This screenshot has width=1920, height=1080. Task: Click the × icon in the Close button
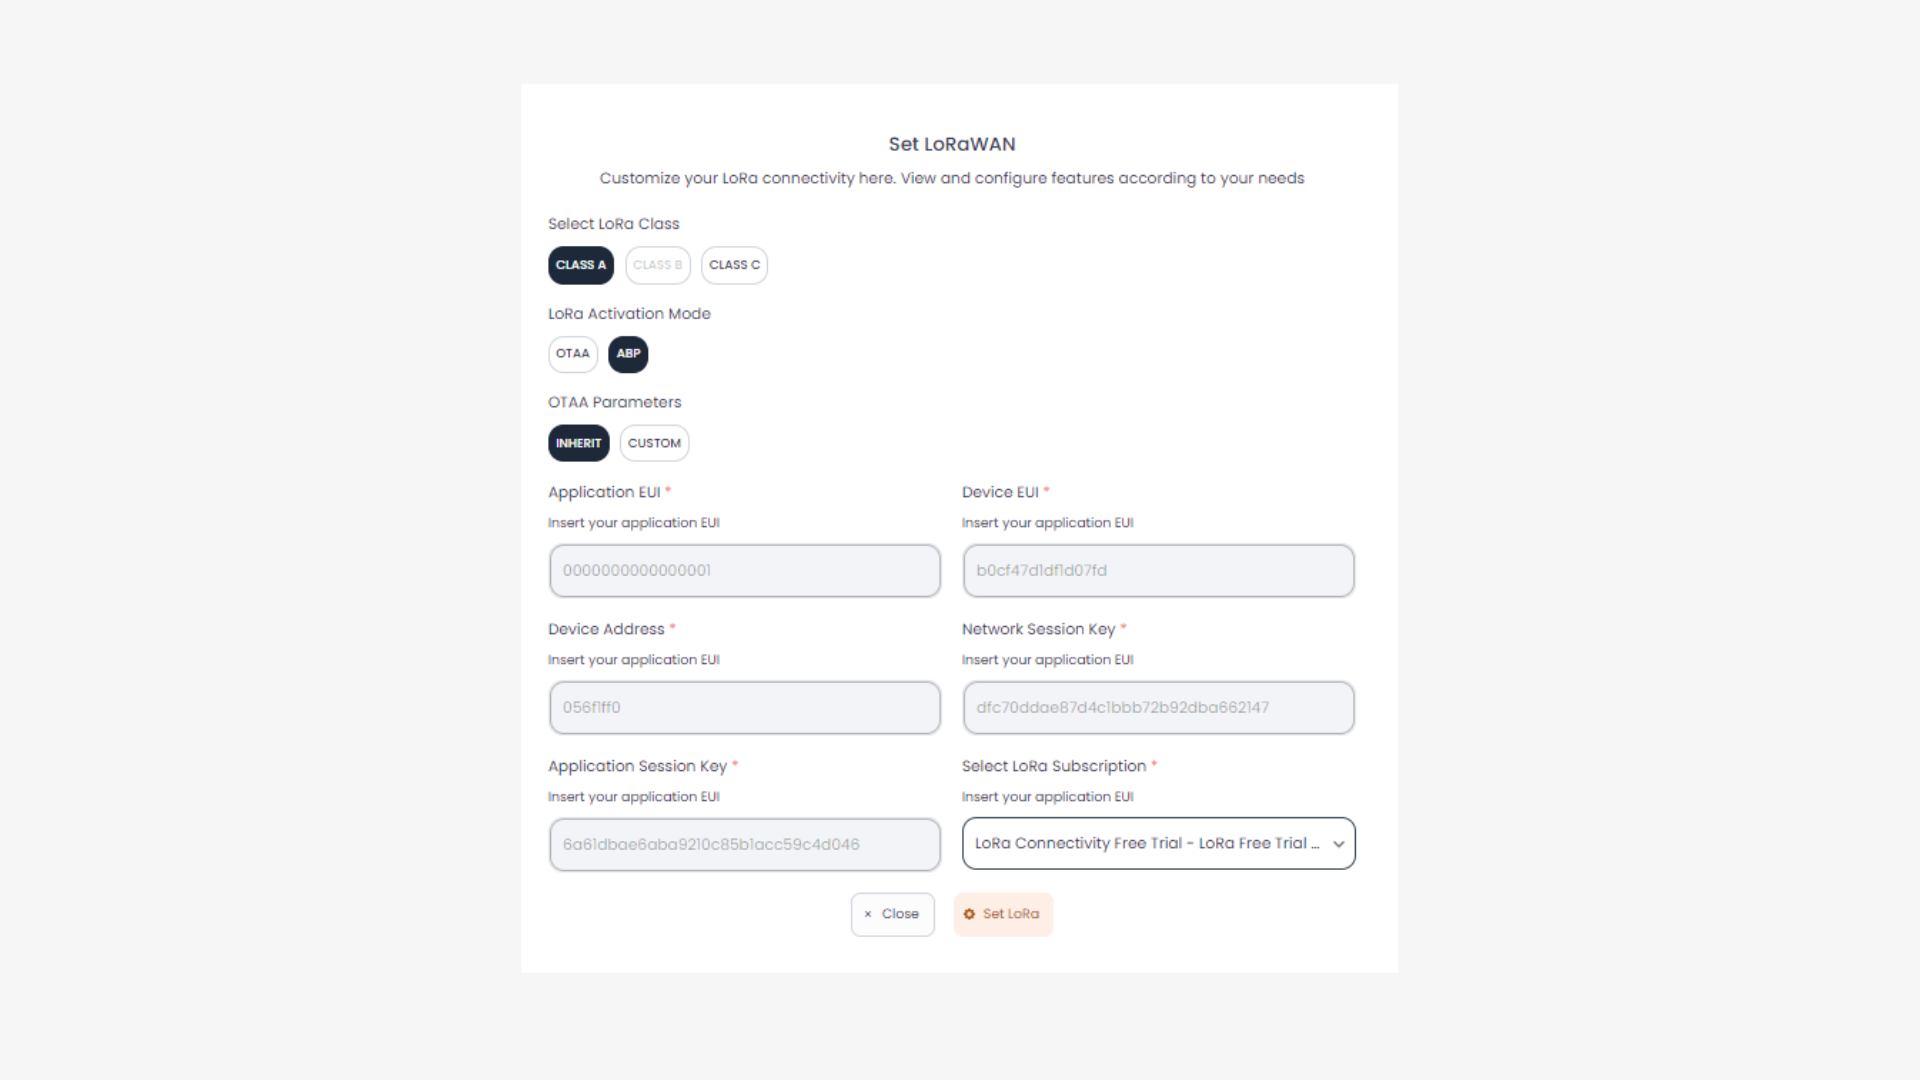tap(868, 913)
